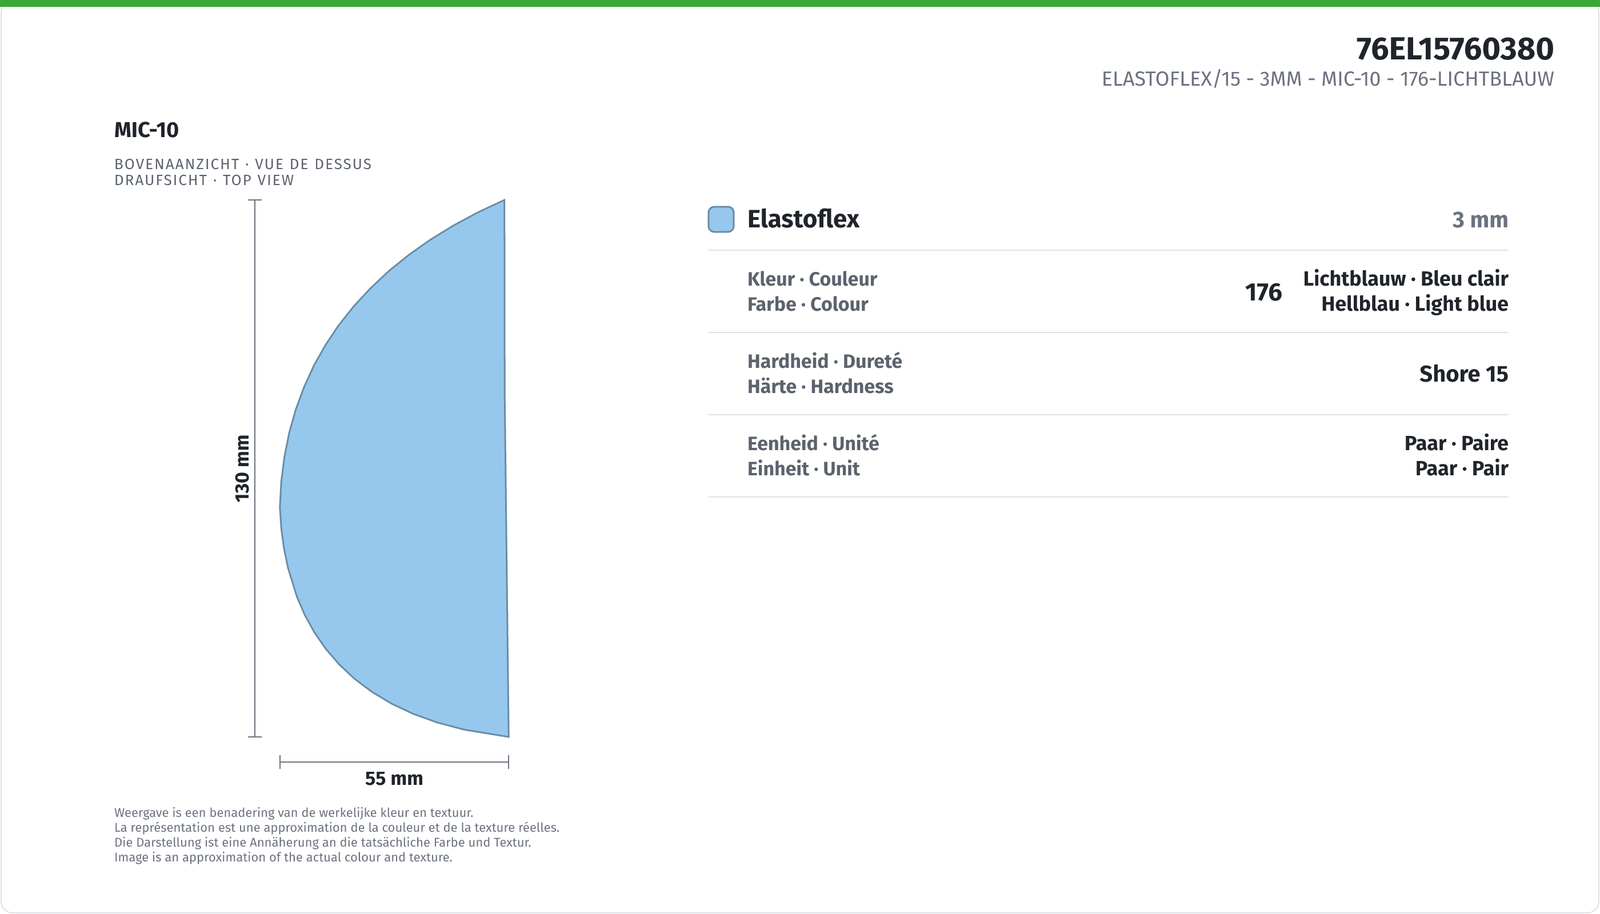The width and height of the screenshot is (1600, 914).
Task: Click the Shore 15 hardness value
Action: pos(1463,374)
